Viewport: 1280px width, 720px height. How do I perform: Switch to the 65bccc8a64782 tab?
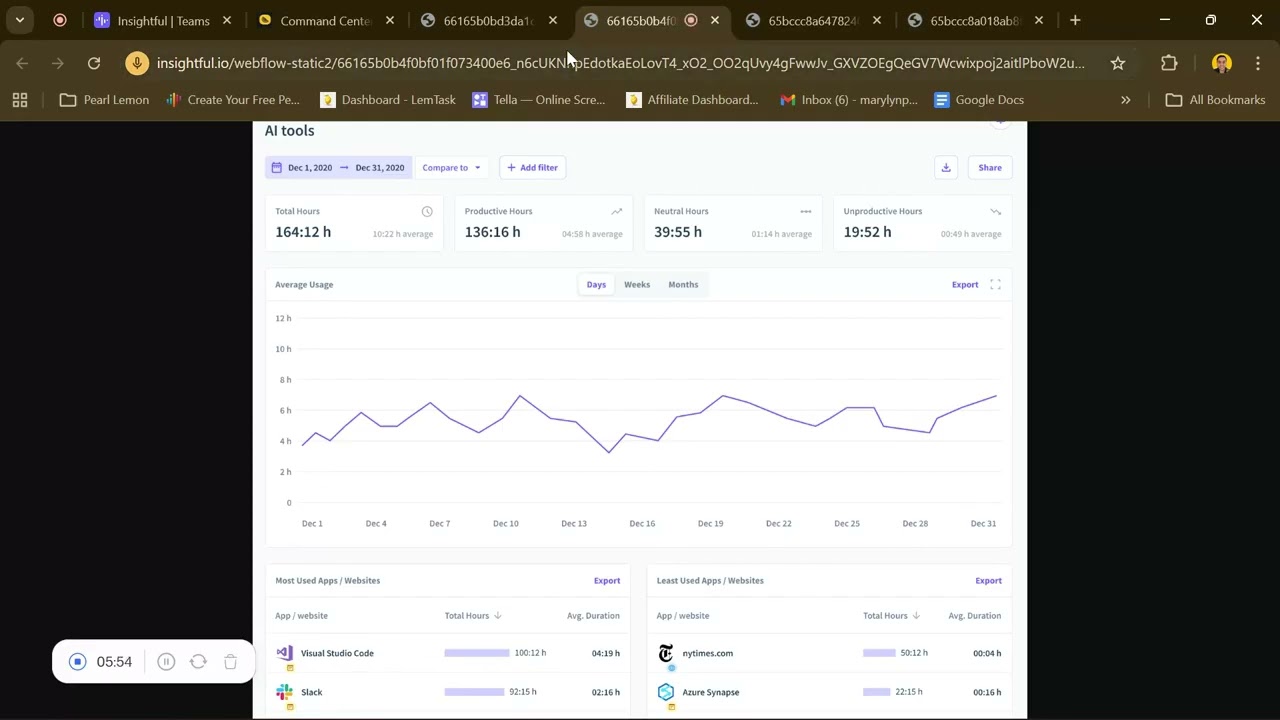coord(813,20)
